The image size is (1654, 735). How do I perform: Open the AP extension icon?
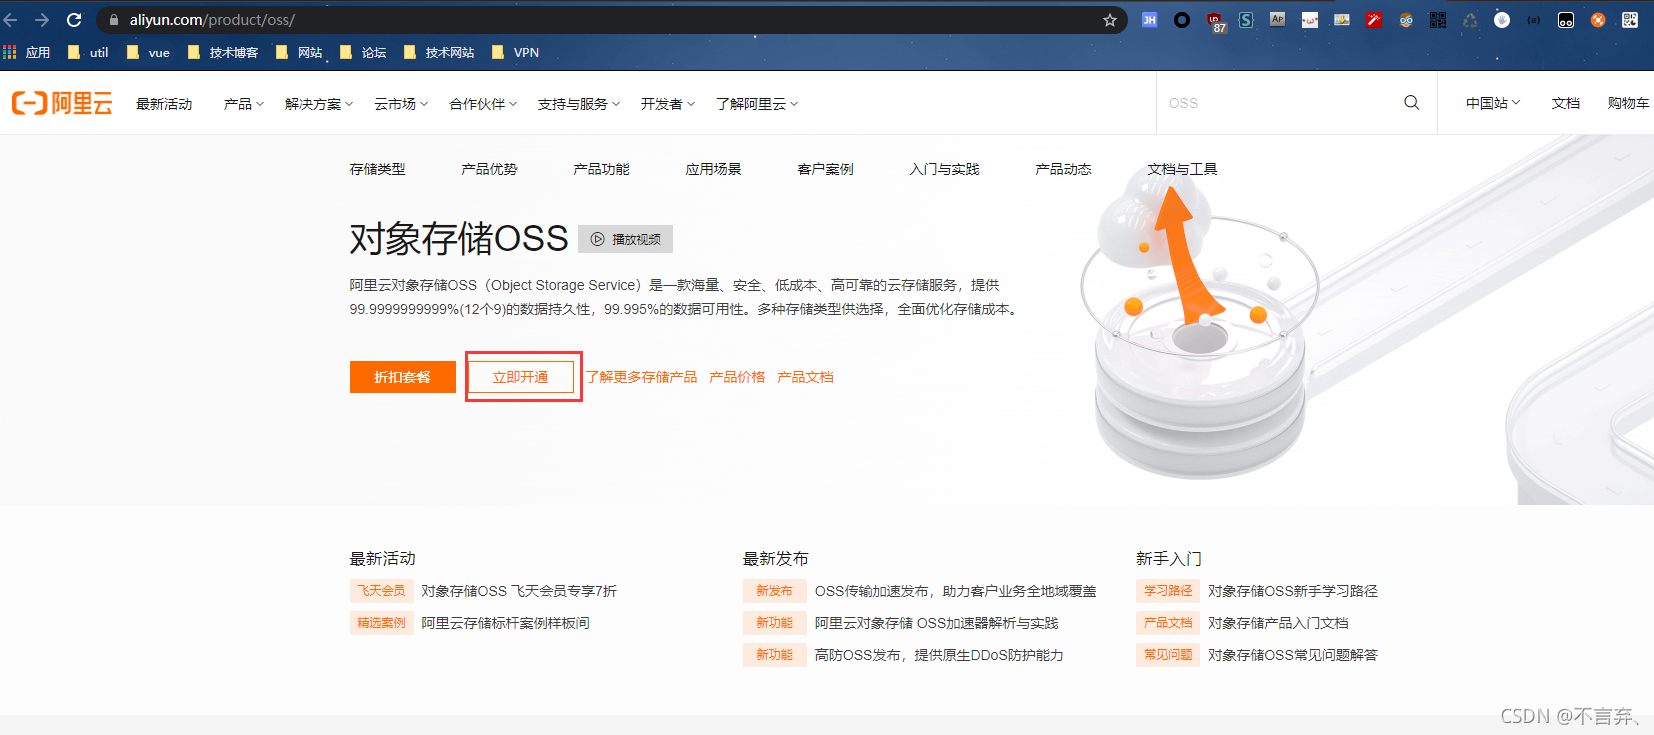click(1278, 20)
